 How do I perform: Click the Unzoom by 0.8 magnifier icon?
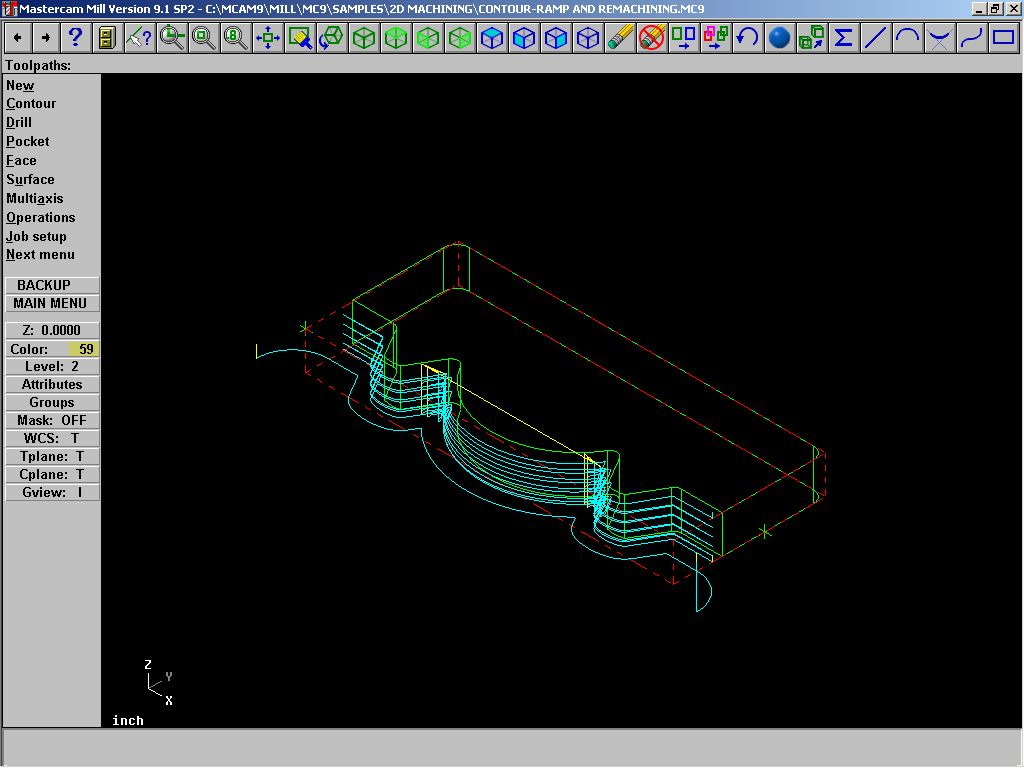[235, 38]
